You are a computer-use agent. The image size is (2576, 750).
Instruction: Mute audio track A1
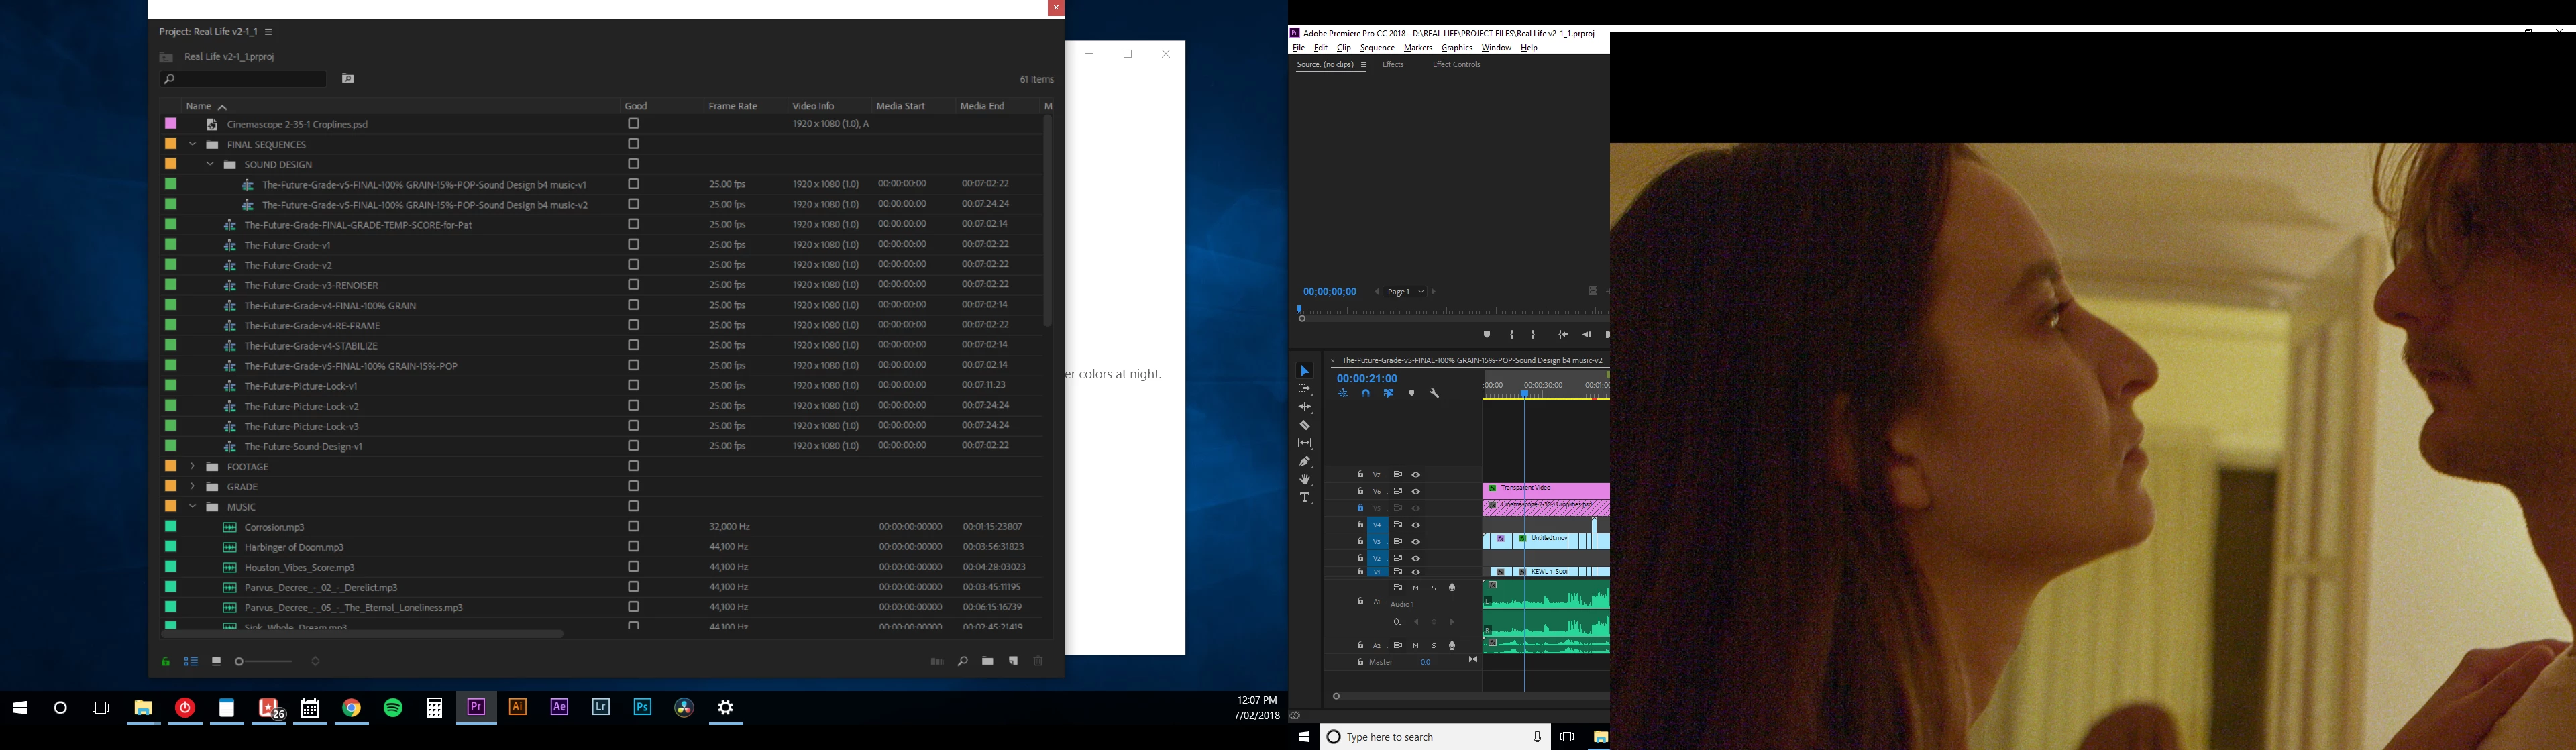(x=1415, y=588)
